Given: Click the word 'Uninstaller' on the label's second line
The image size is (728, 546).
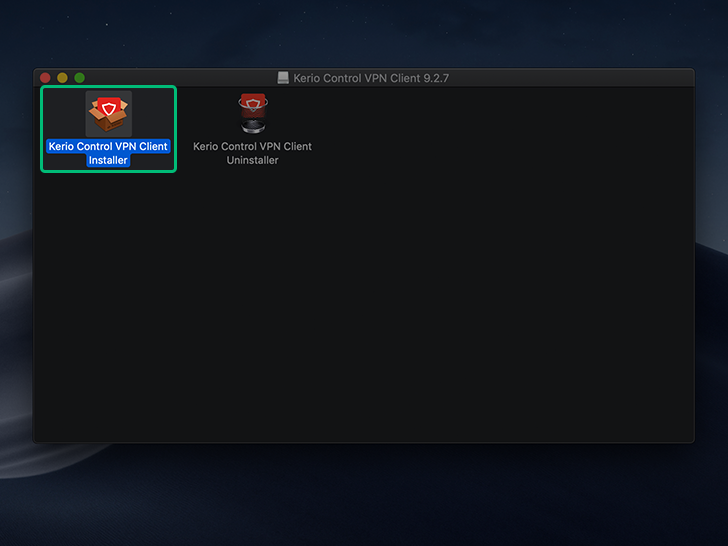Looking at the screenshot, I should click(x=252, y=160).
